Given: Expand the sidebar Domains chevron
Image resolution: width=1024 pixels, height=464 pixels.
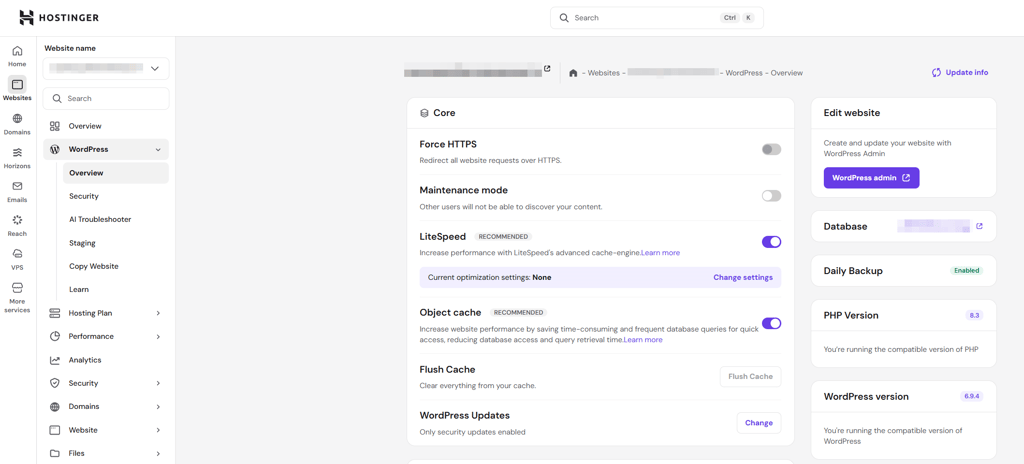Looking at the screenshot, I should pyautogui.click(x=158, y=406).
